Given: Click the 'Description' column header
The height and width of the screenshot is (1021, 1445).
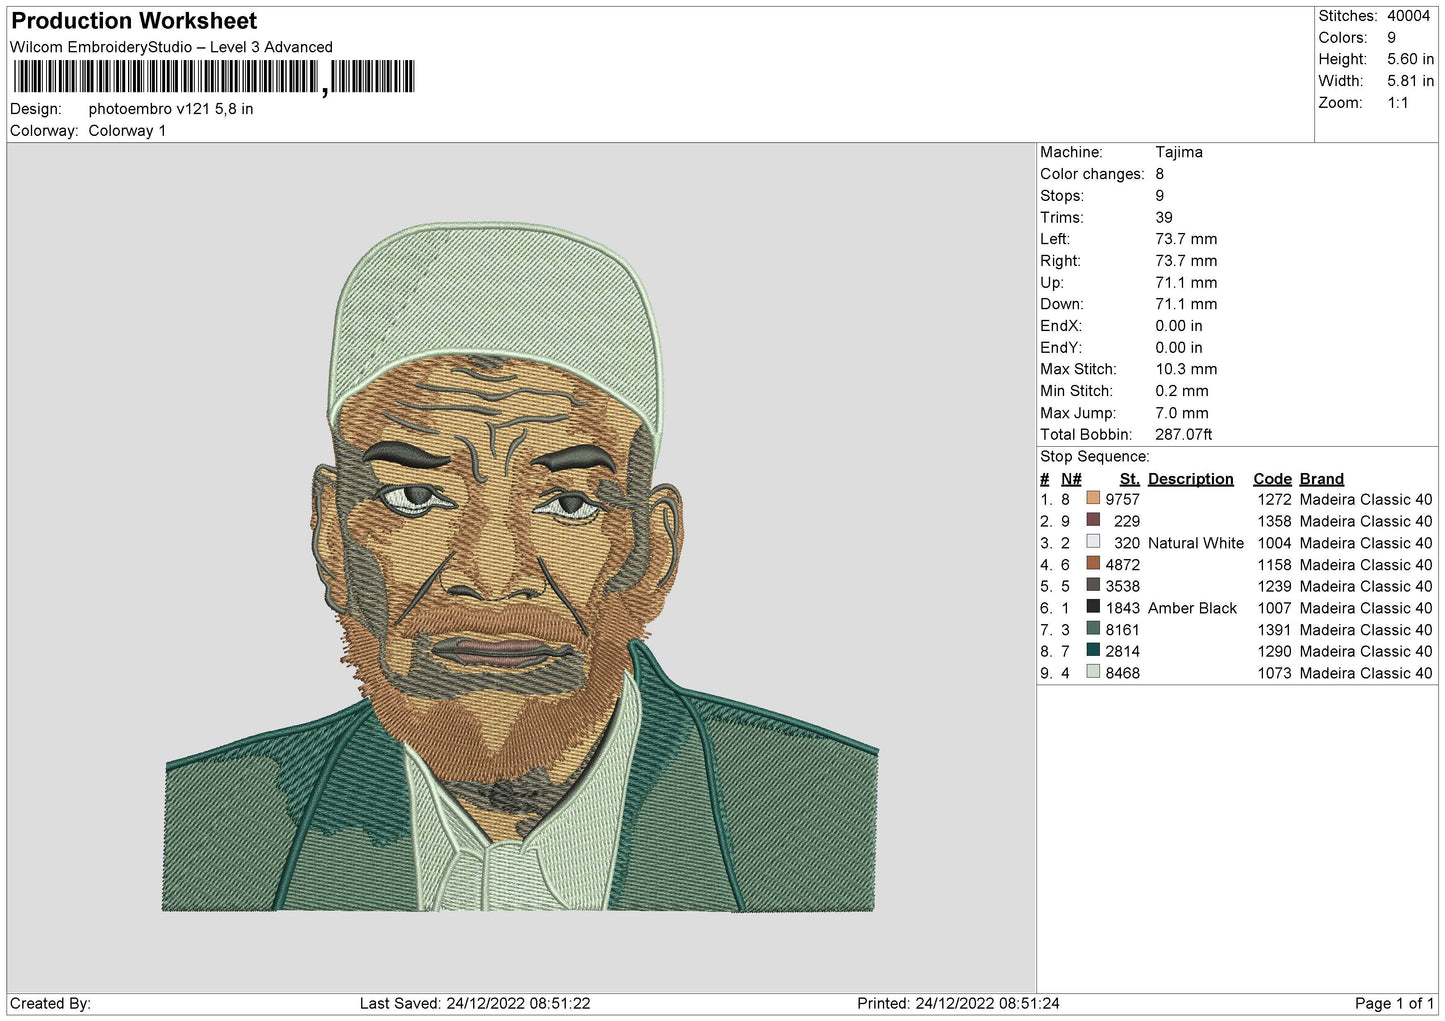Looking at the screenshot, I should click(x=1191, y=479).
